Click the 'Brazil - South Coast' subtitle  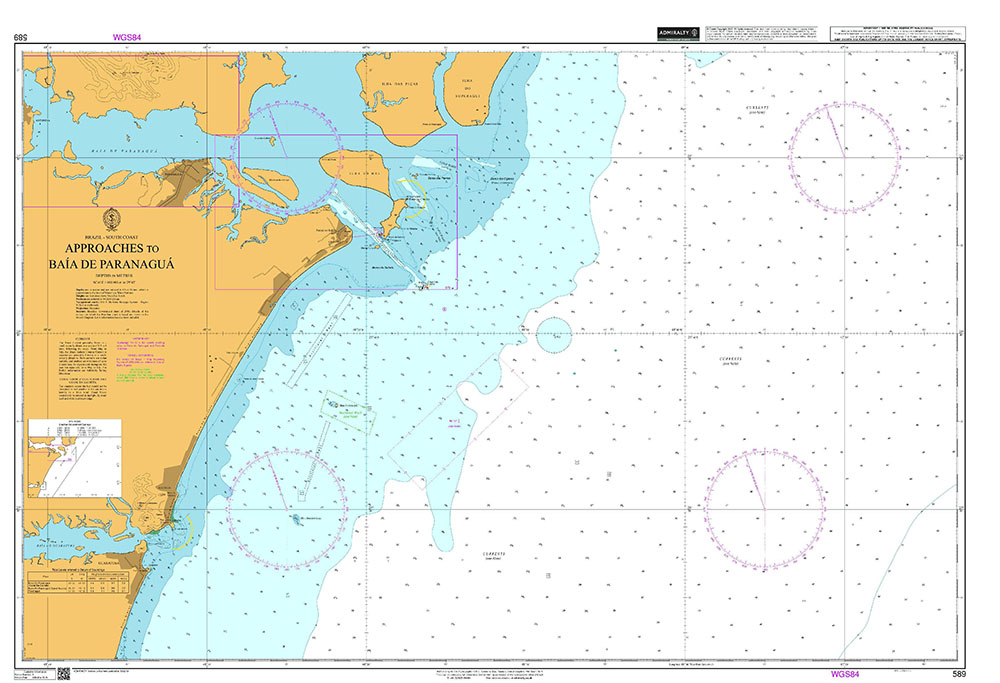coord(112,237)
